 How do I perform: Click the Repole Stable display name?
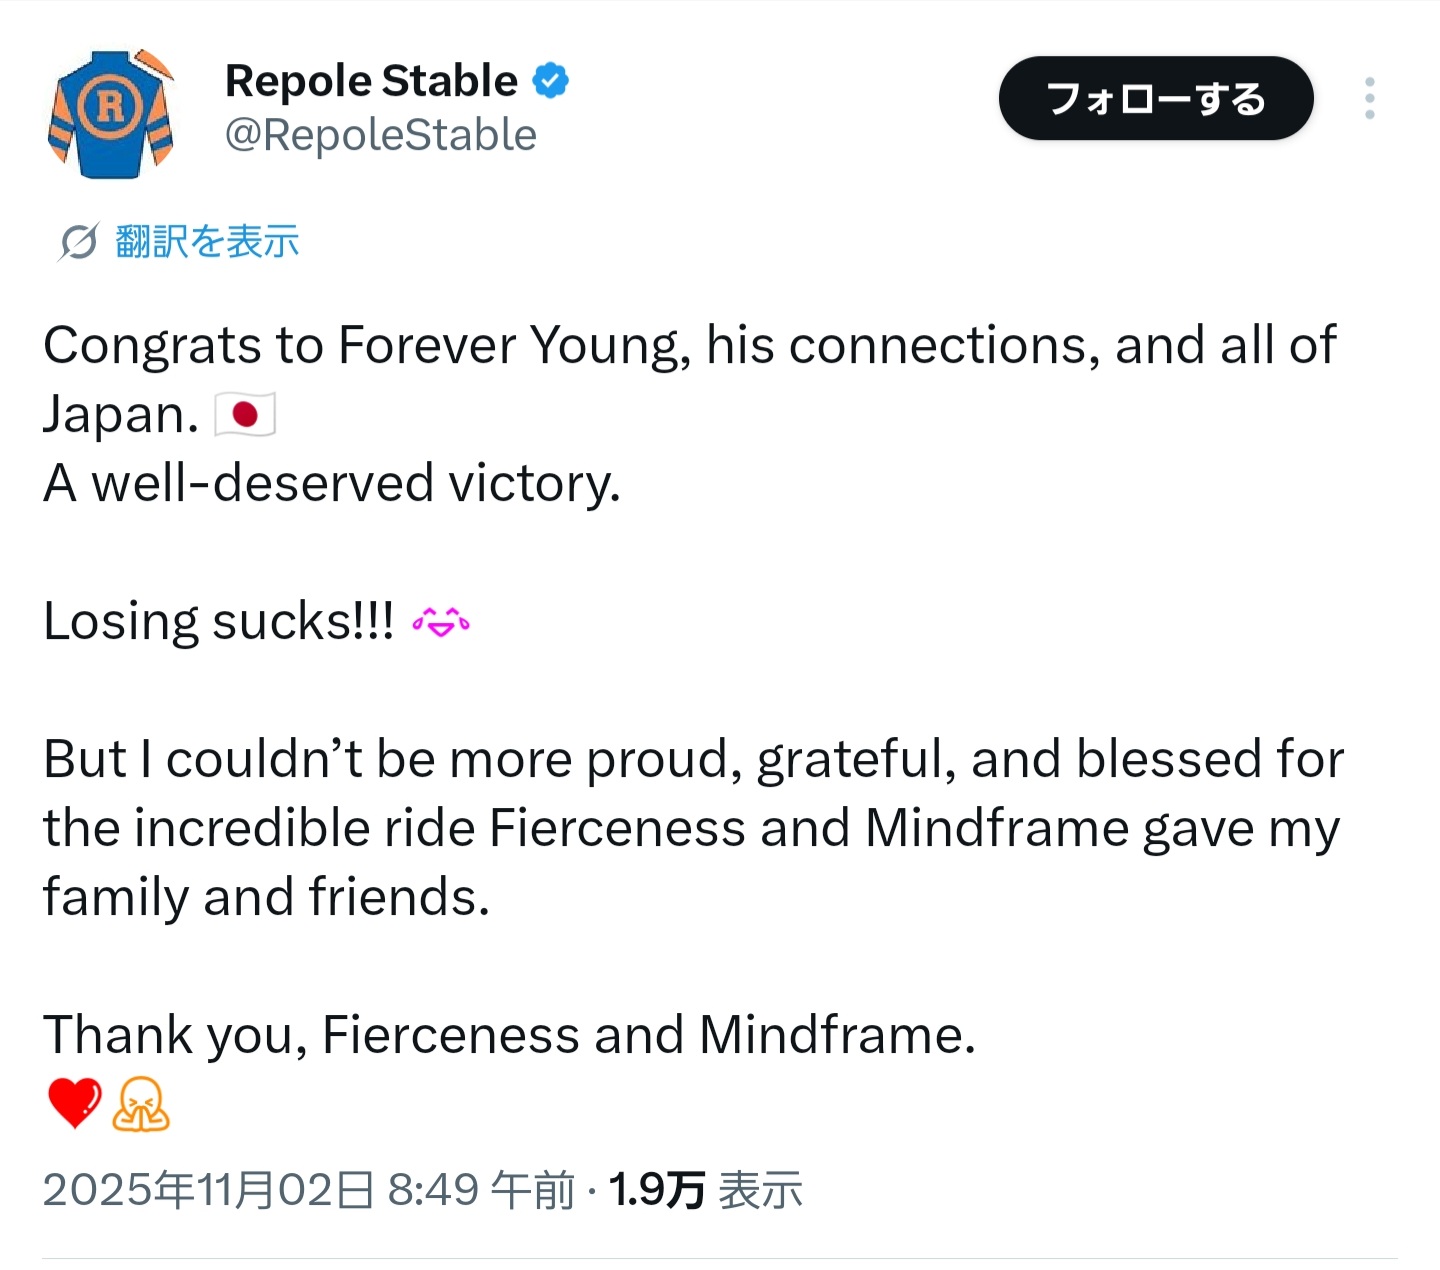pyautogui.click(x=371, y=81)
